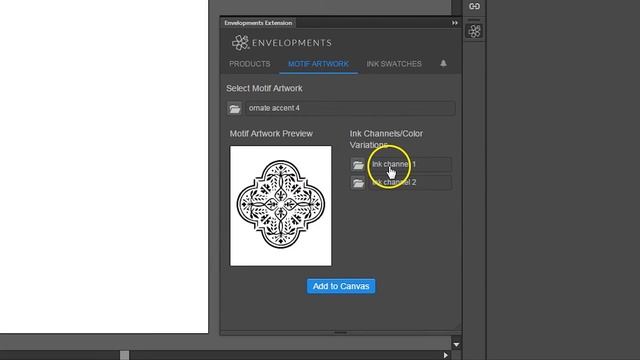The width and height of the screenshot is (640, 360).
Task: Click the vertical scrollbar down arrow
Action: [x=456, y=345]
